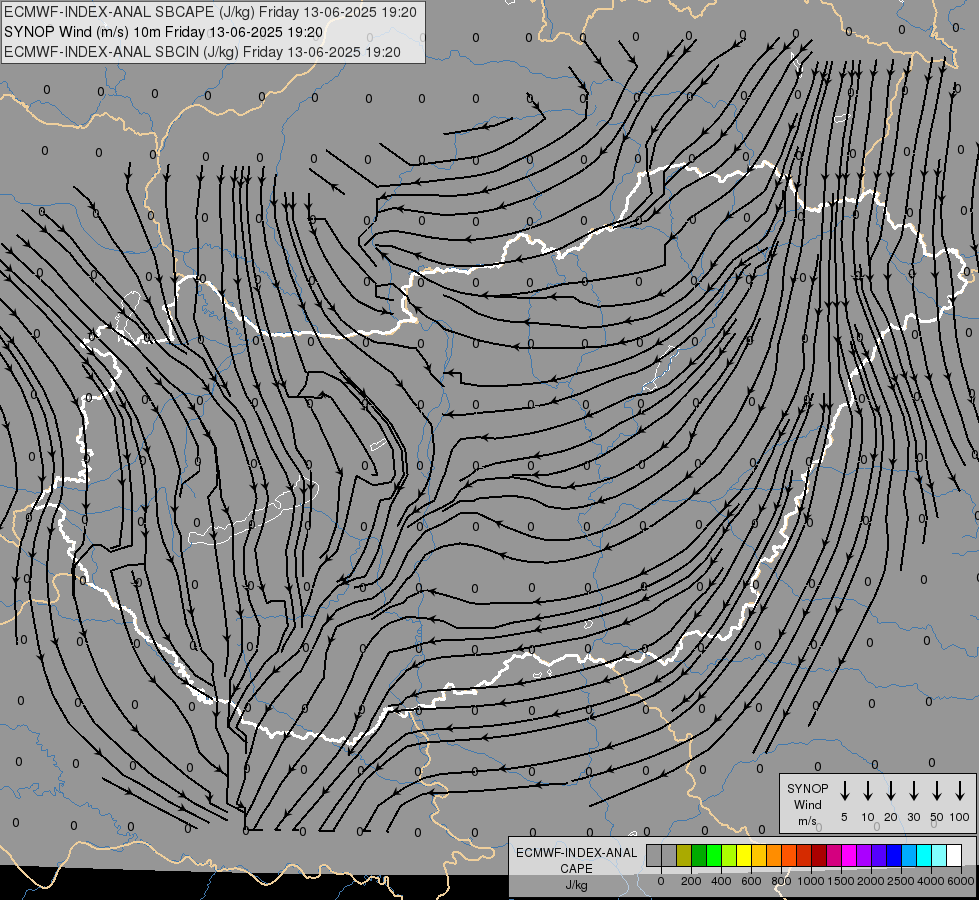Click the 4000 tick label on the CAPE scale

(x=931, y=881)
